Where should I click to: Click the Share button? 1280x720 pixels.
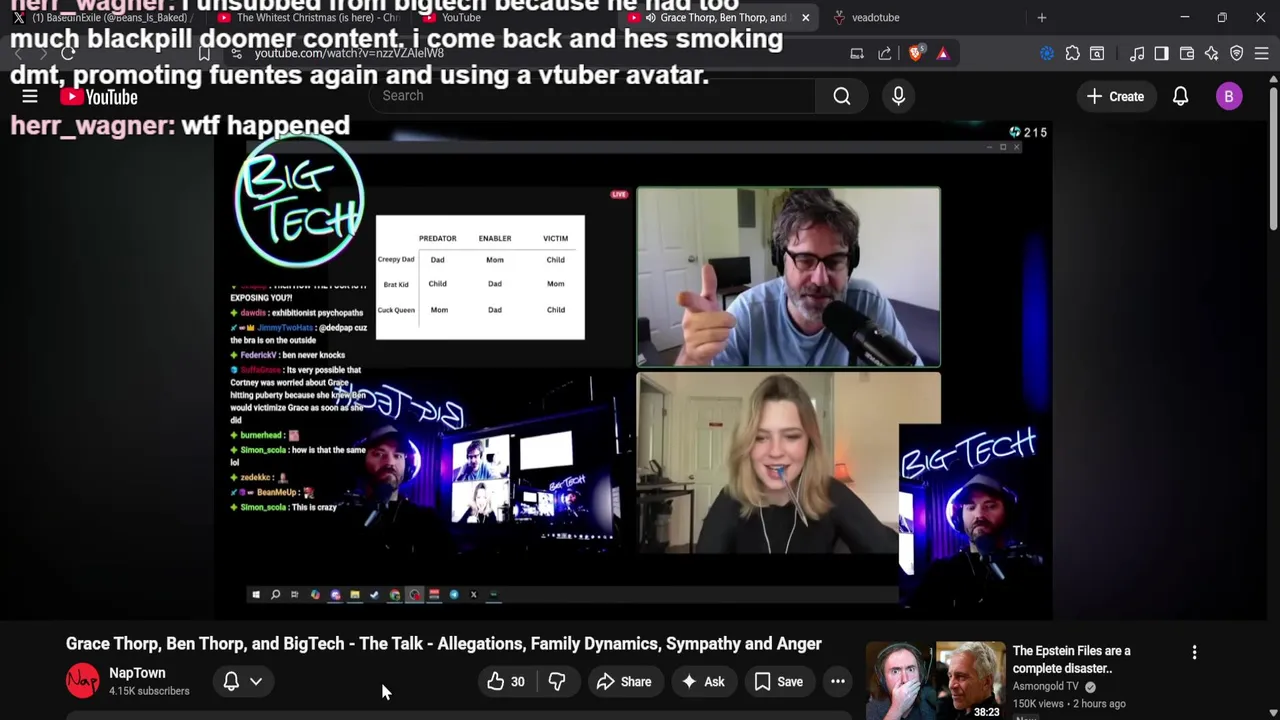[624, 681]
